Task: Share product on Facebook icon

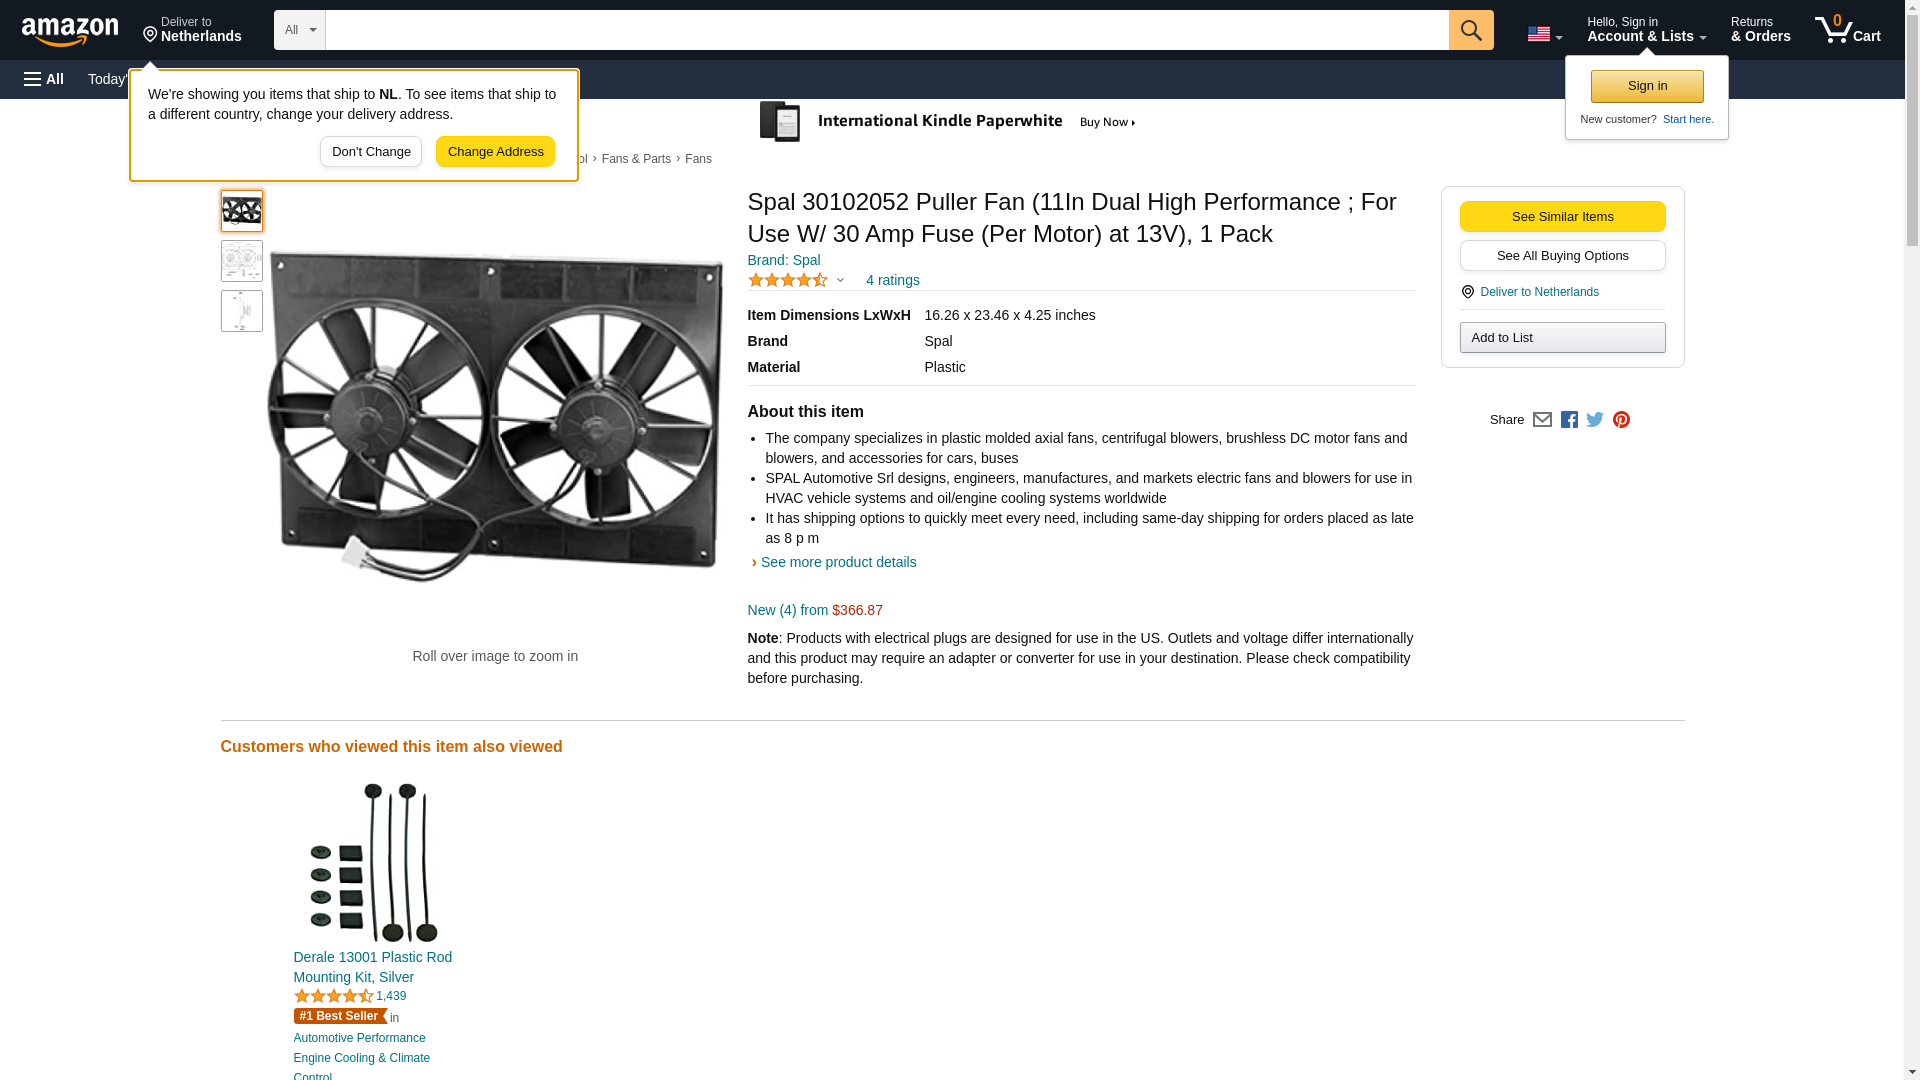Action: pos(1569,420)
